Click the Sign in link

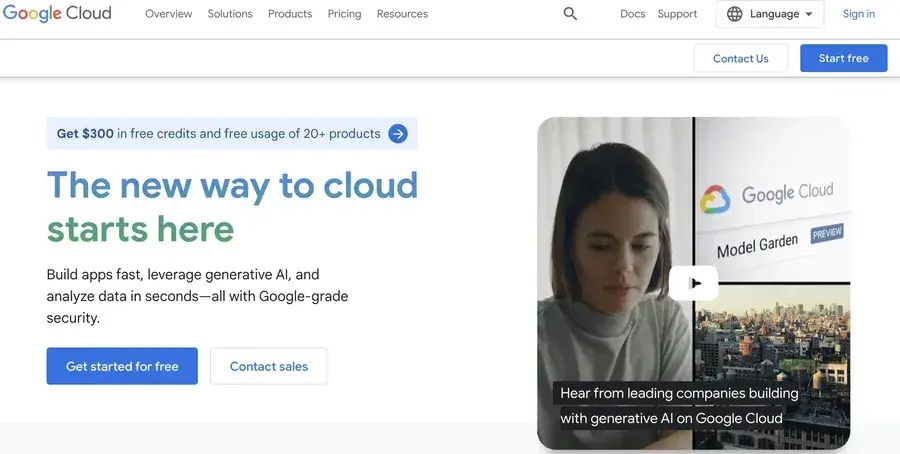(x=858, y=14)
